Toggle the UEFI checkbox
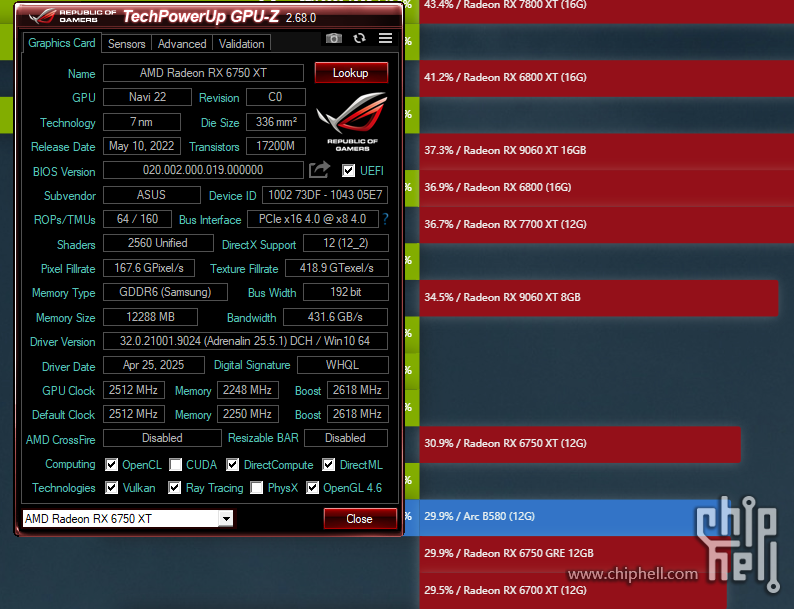The width and height of the screenshot is (794, 609). [348, 171]
